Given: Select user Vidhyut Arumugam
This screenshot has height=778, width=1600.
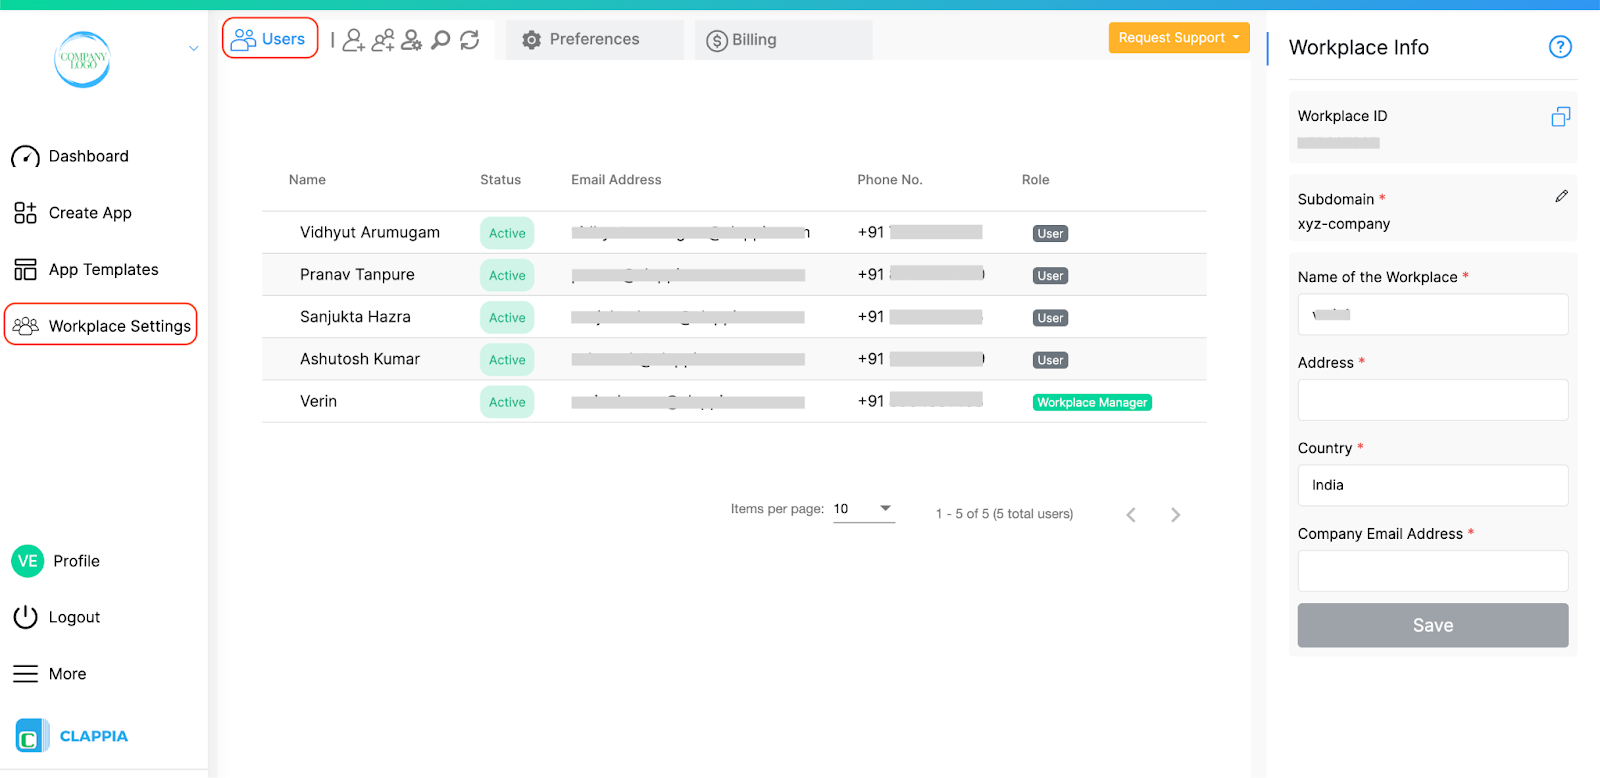Looking at the screenshot, I should pyautogui.click(x=370, y=232).
